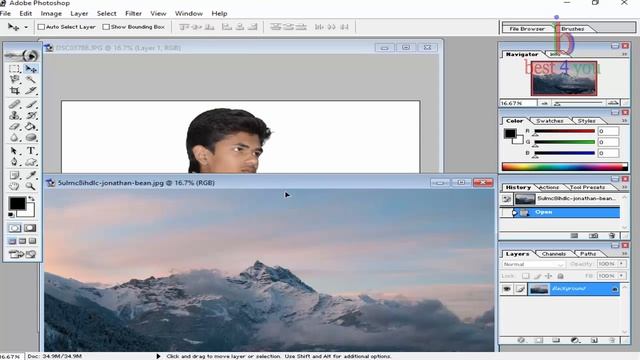Click Adobe Online picture atop the toolbox
The height and width of the screenshot is (360, 640).
(22, 56)
